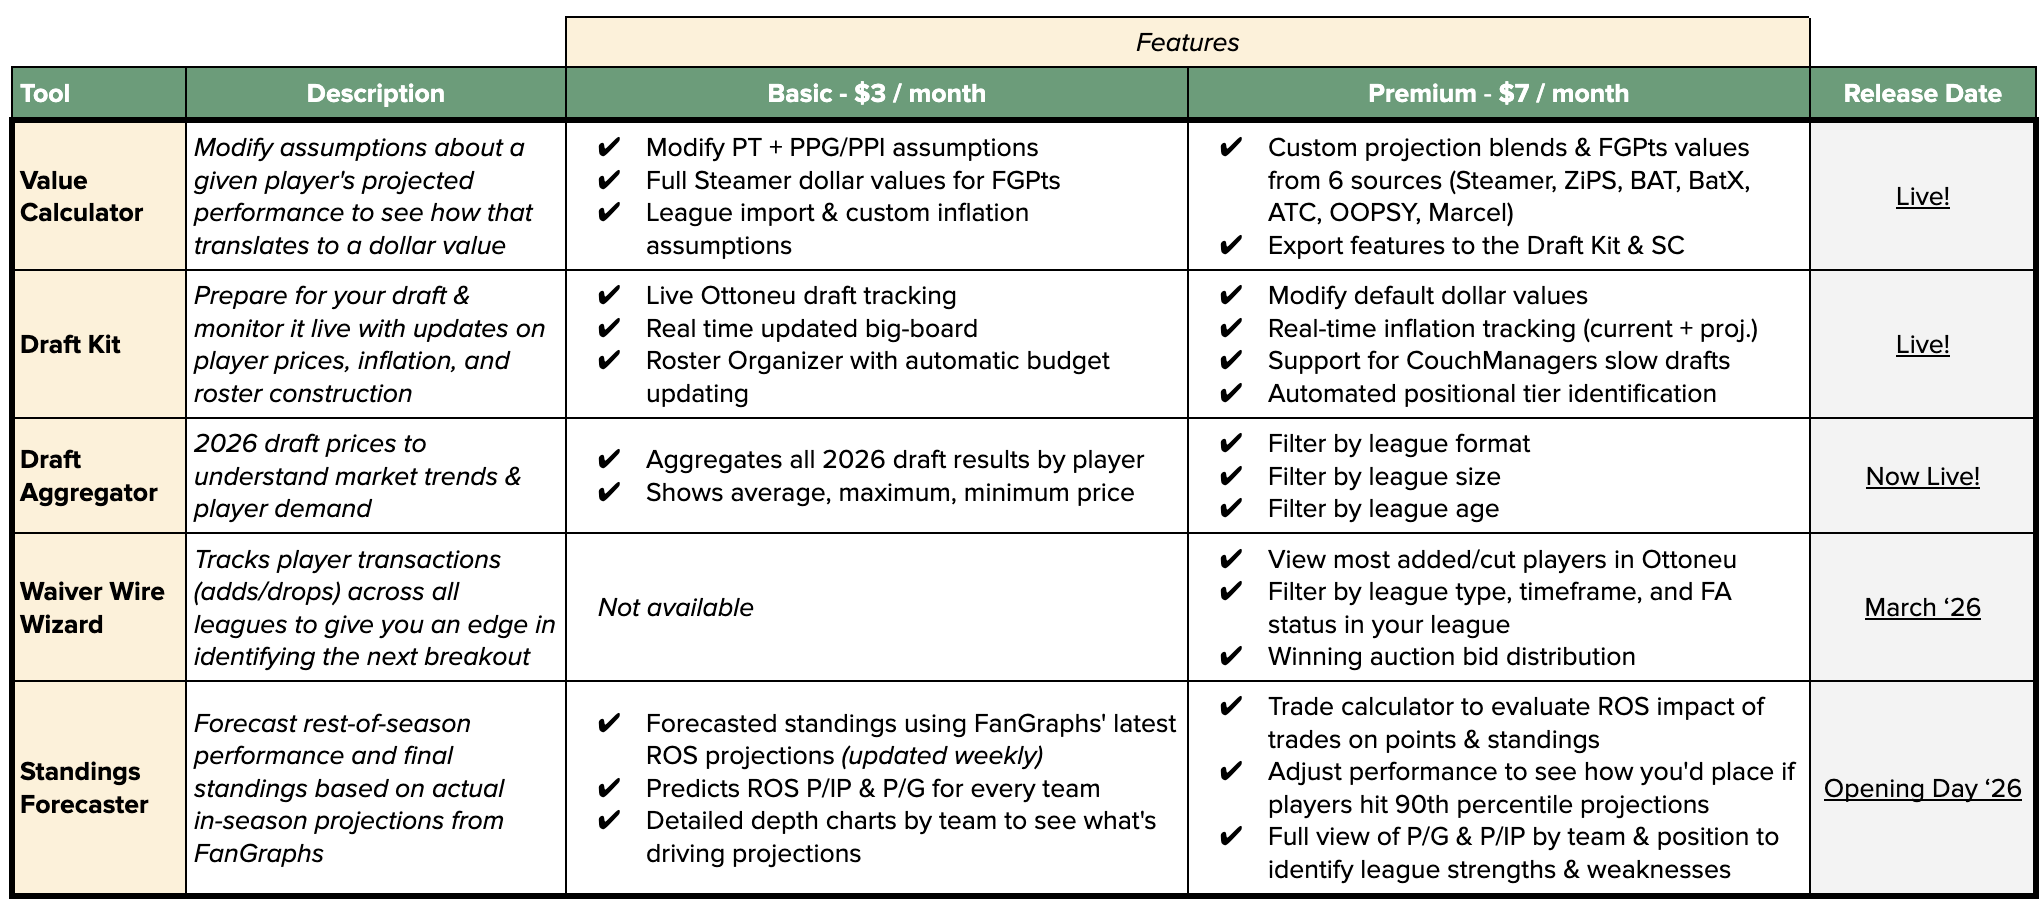The height and width of the screenshot is (902, 2044).
Task: Select checkmark for 'Filter by league format'
Action: 1230,444
